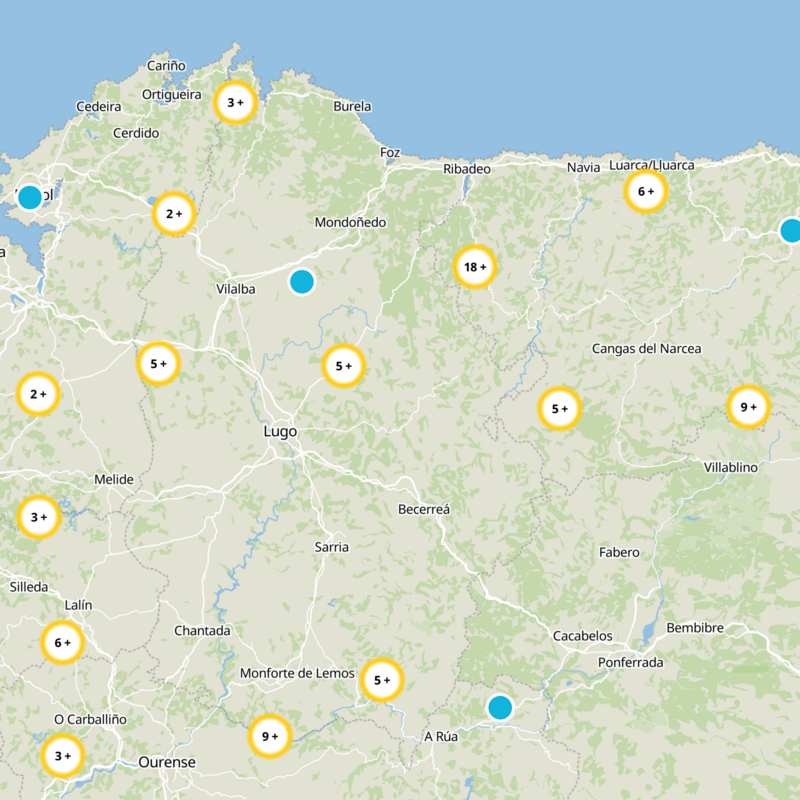The height and width of the screenshot is (800, 800).
Task: Open the 3+ cluster below O Carballiño
Action: tap(62, 756)
